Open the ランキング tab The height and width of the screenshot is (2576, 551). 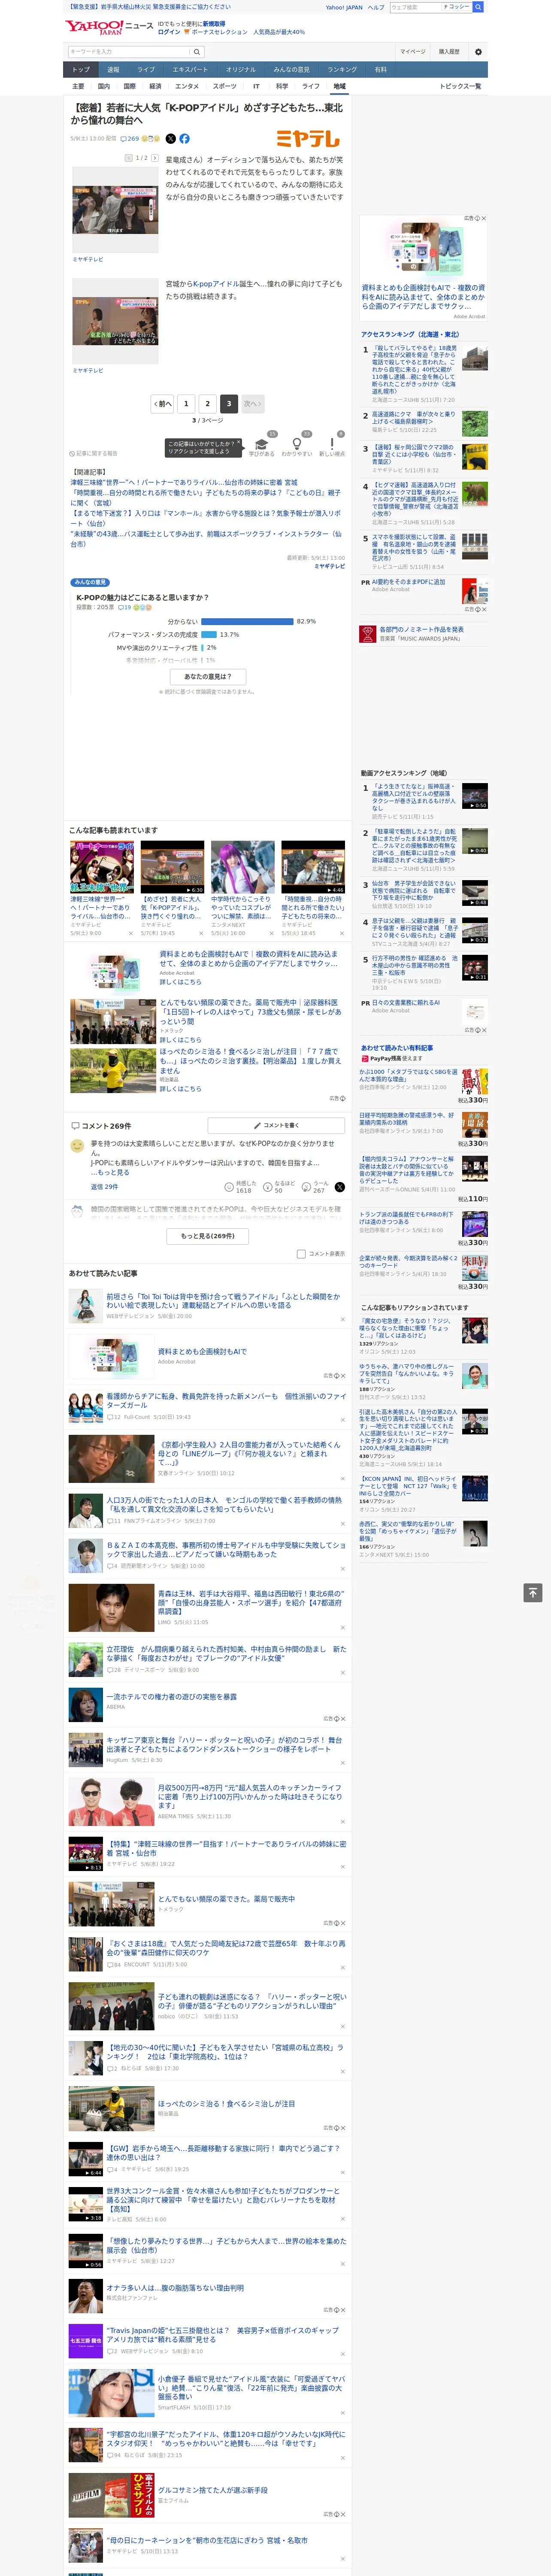(342, 70)
